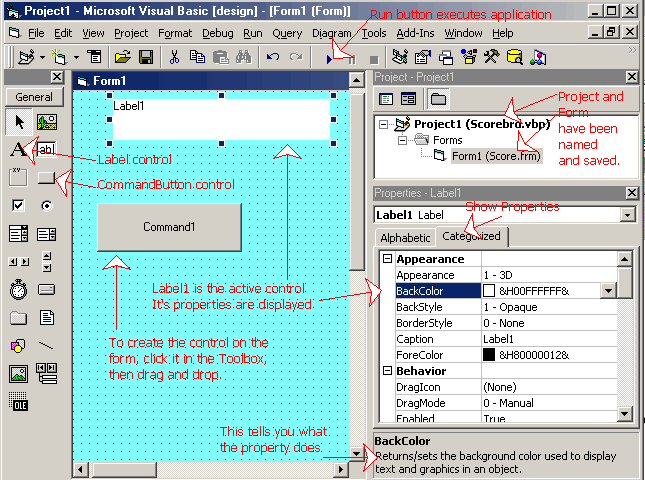The width and height of the screenshot is (645, 480).
Task: Select the Image control in Toolbox
Action: click(19, 373)
